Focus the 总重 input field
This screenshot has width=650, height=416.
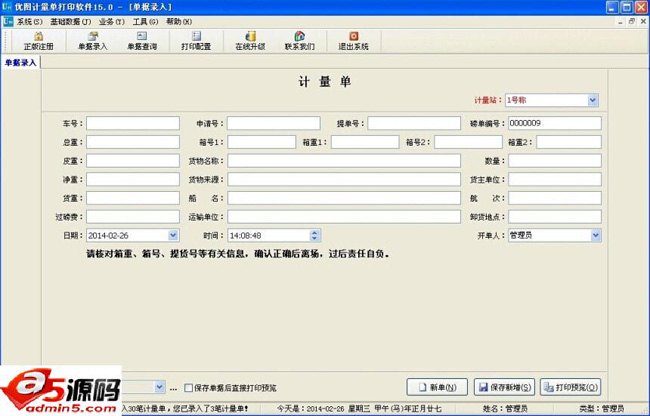click(x=133, y=142)
